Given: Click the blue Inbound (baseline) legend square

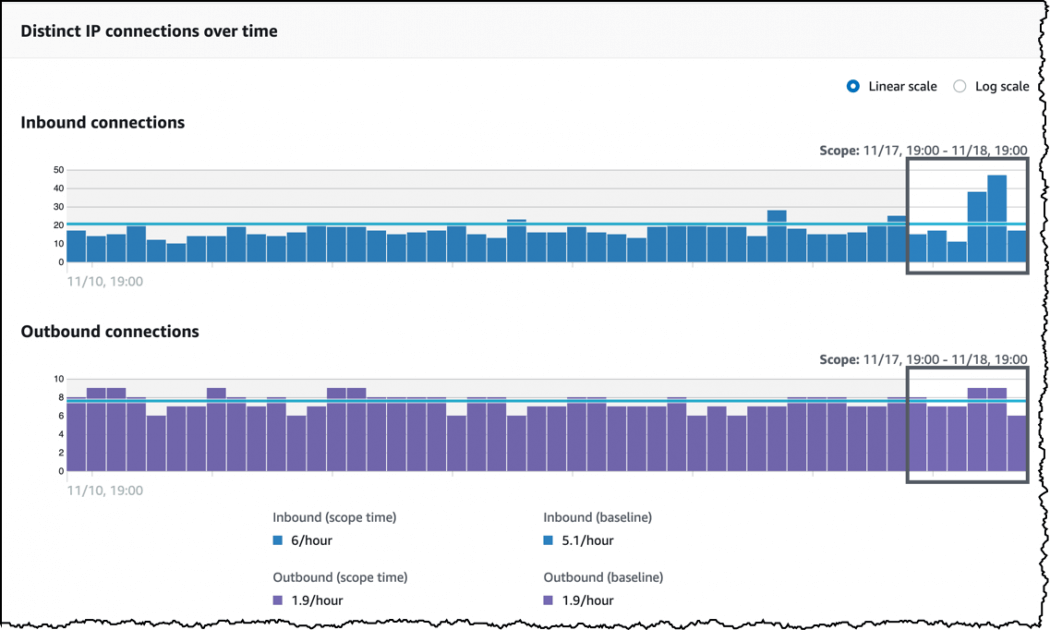Looking at the screenshot, I should pyautogui.click(x=548, y=540).
